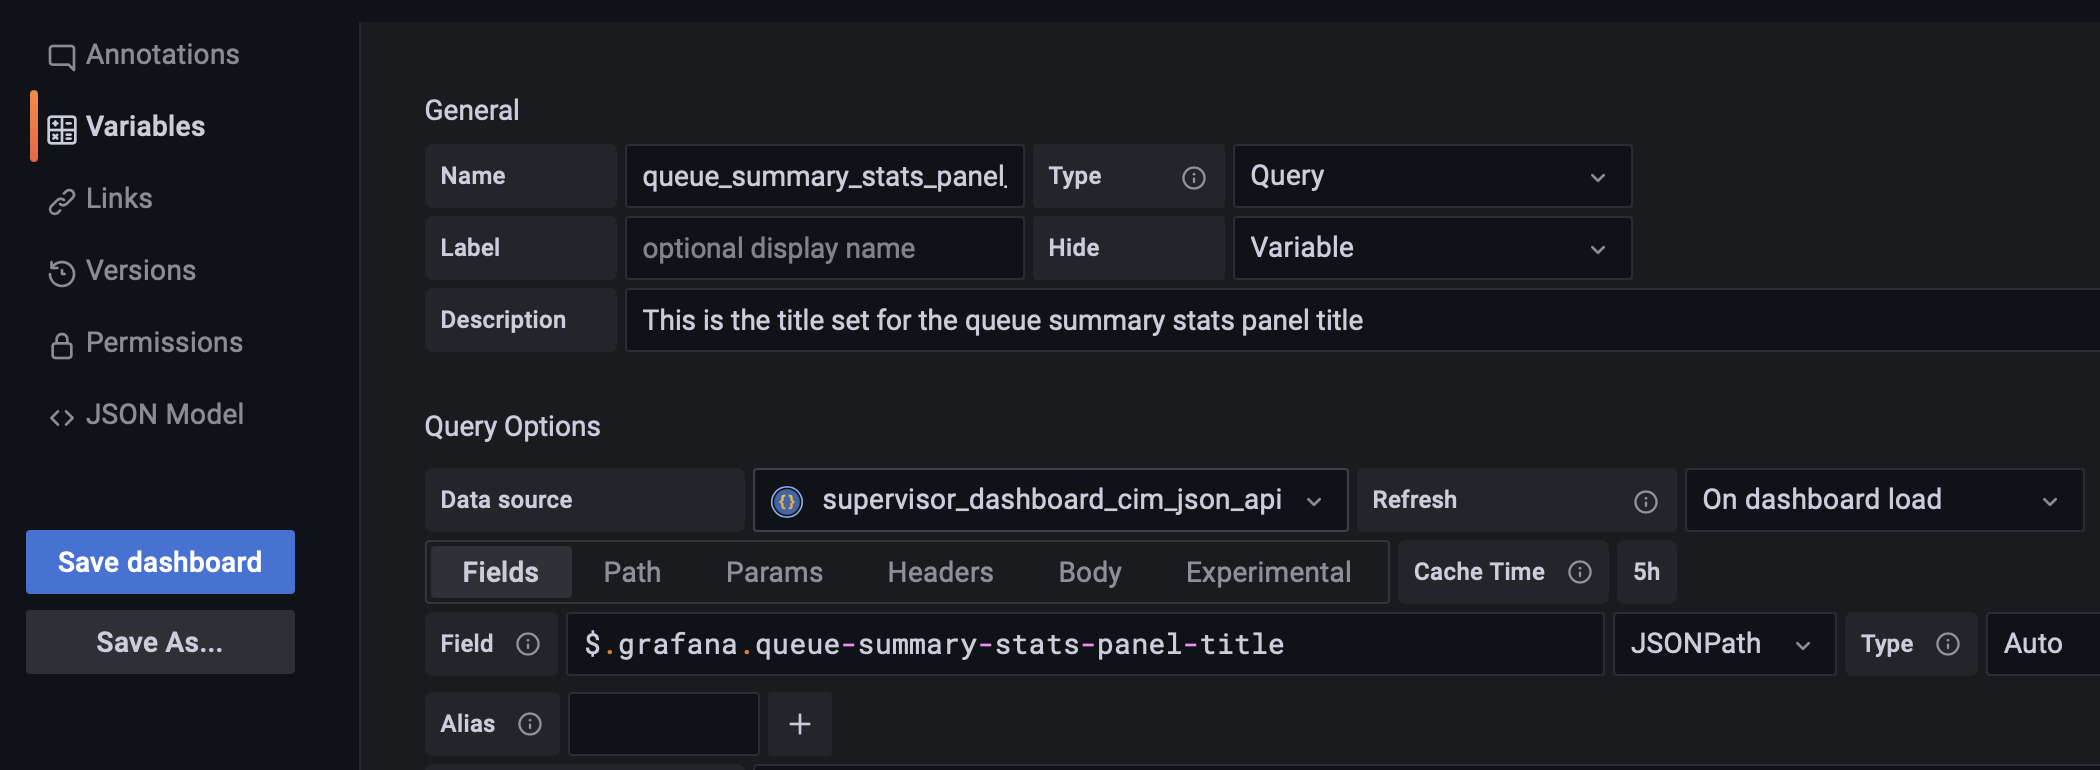Click the JSON API data source logo icon
Image resolution: width=2100 pixels, height=770 pixels.
point(787,501)
